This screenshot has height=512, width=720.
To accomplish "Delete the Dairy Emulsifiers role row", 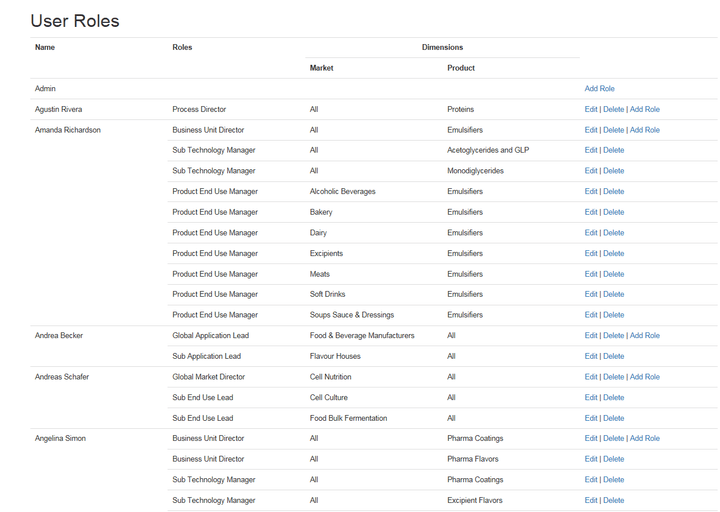I will pos(613,233).
